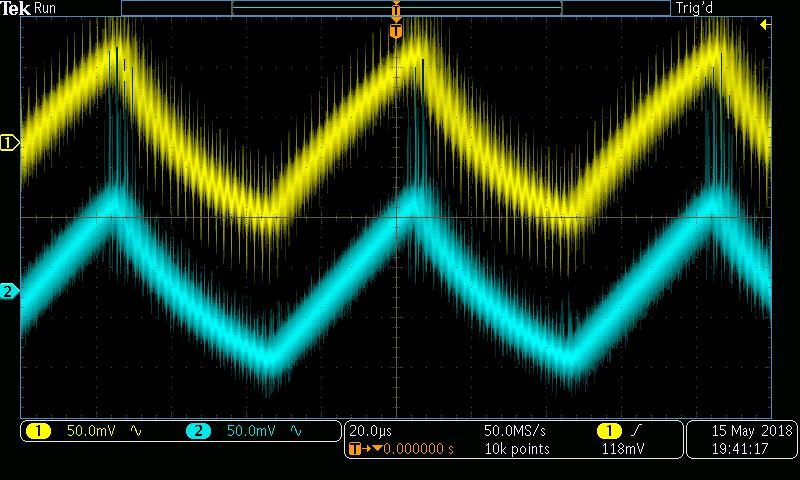Image resolution: width=800 pixels, height=480 pixels.
Task: Select the yellow channel 1 badge in readout
Action: pos(39,432)
